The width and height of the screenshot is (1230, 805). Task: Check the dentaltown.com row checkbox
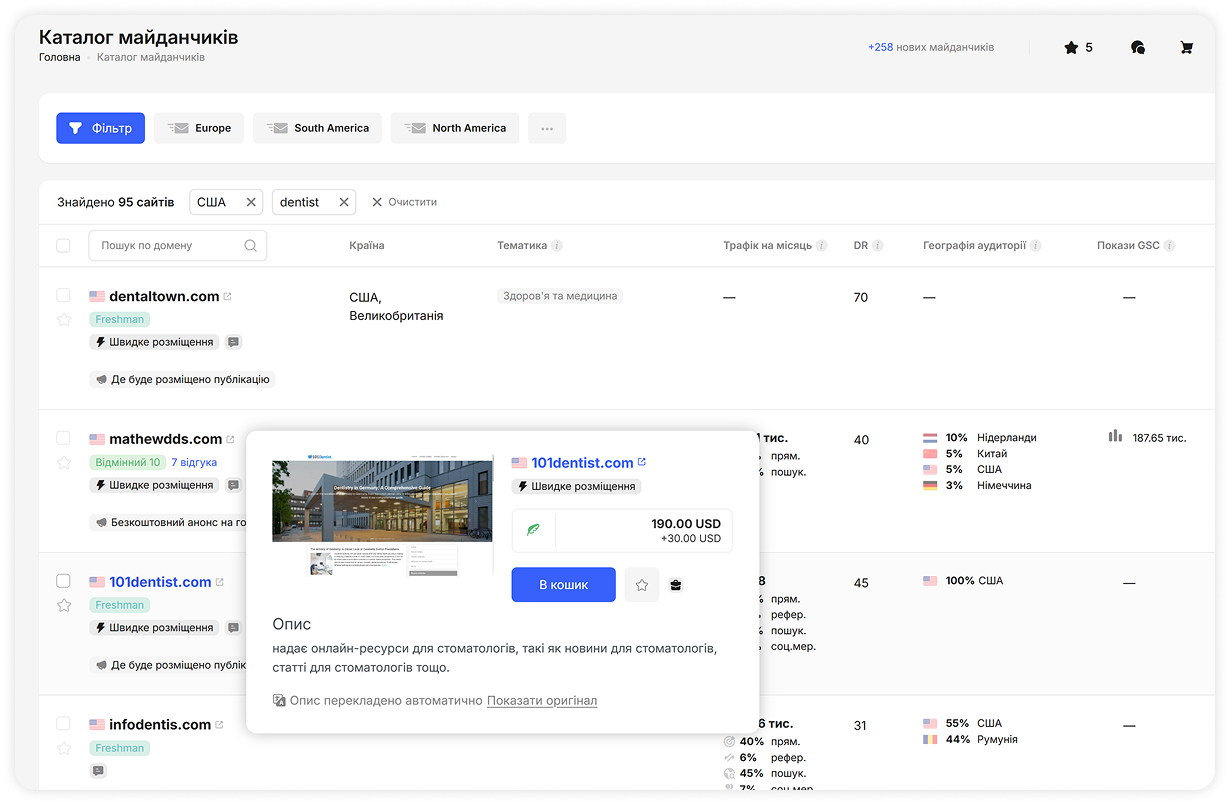(64, 296)
